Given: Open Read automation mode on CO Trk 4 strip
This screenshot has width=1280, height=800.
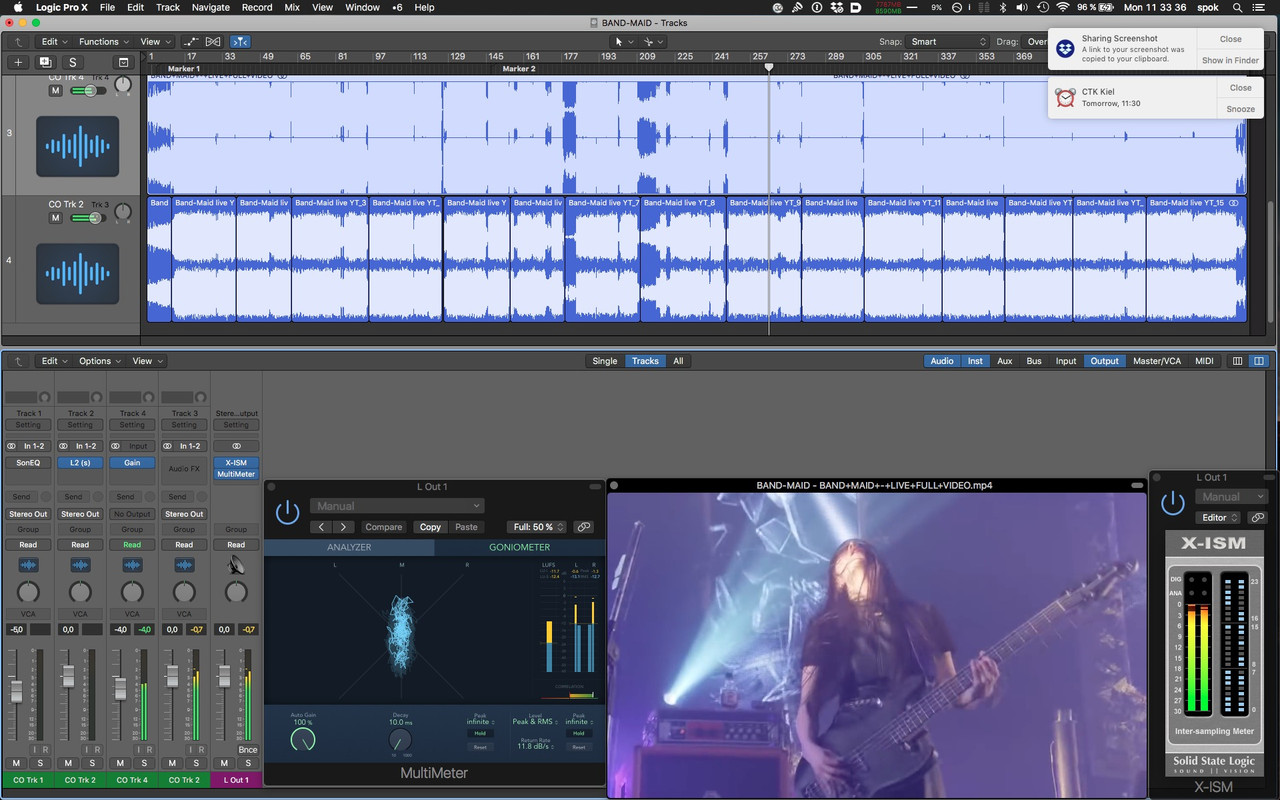Looking at the screenshot, I should (132, 545).
